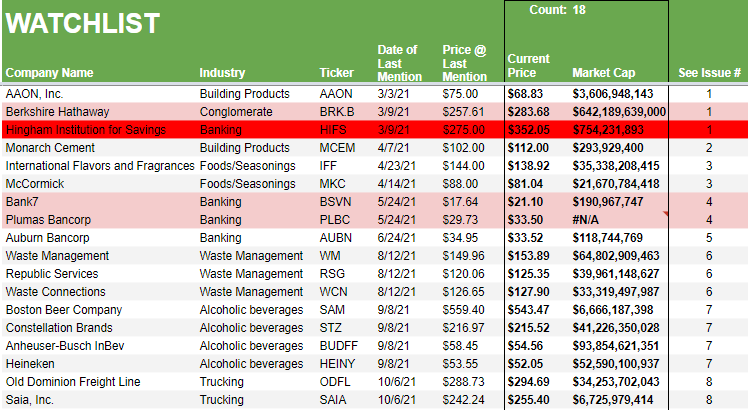Click the Conglomerate industry cell
This screenshot has width=748, height=410.
236,112
